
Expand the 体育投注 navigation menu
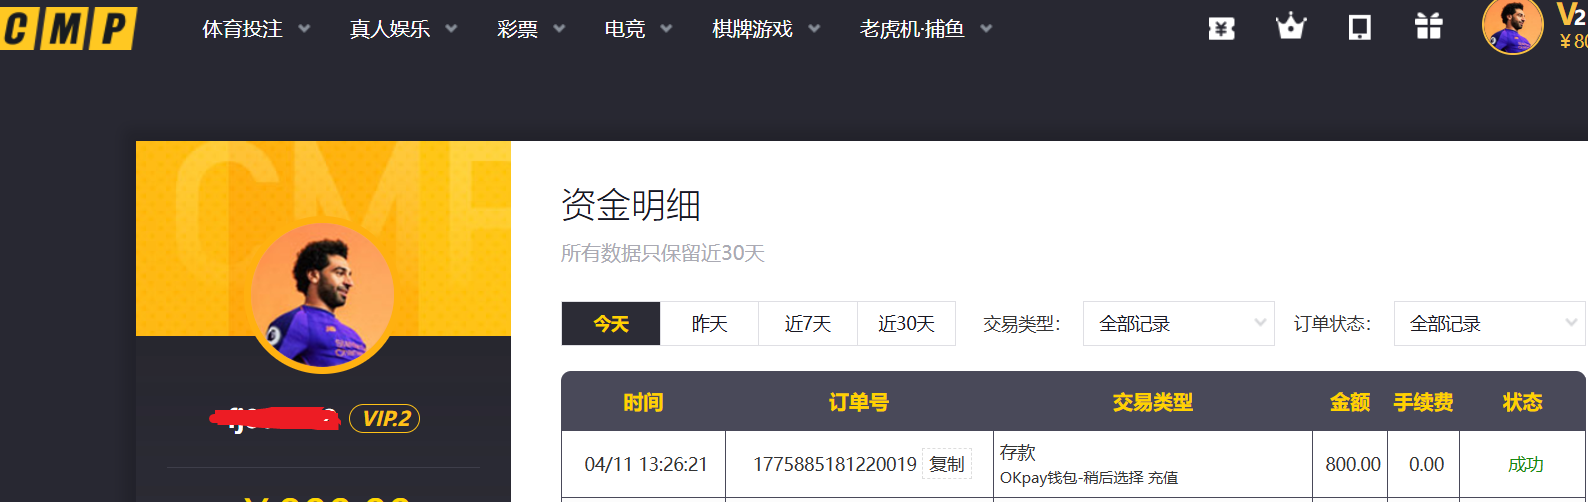255,29
